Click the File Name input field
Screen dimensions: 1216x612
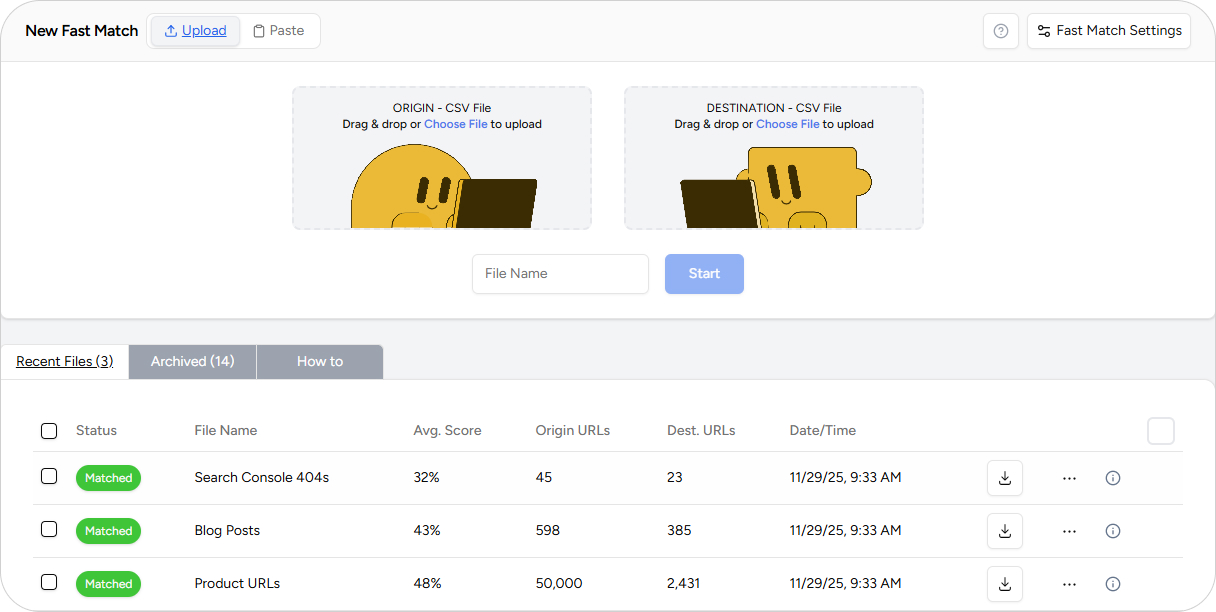[560, 274]
